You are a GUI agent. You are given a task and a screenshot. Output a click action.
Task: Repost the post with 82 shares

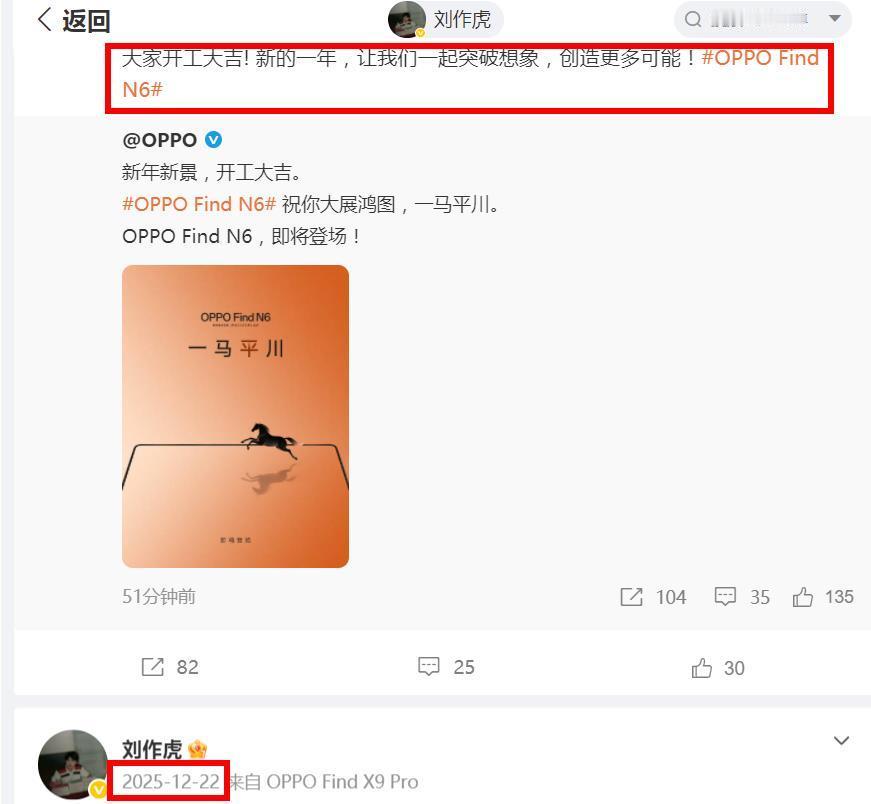153,667
